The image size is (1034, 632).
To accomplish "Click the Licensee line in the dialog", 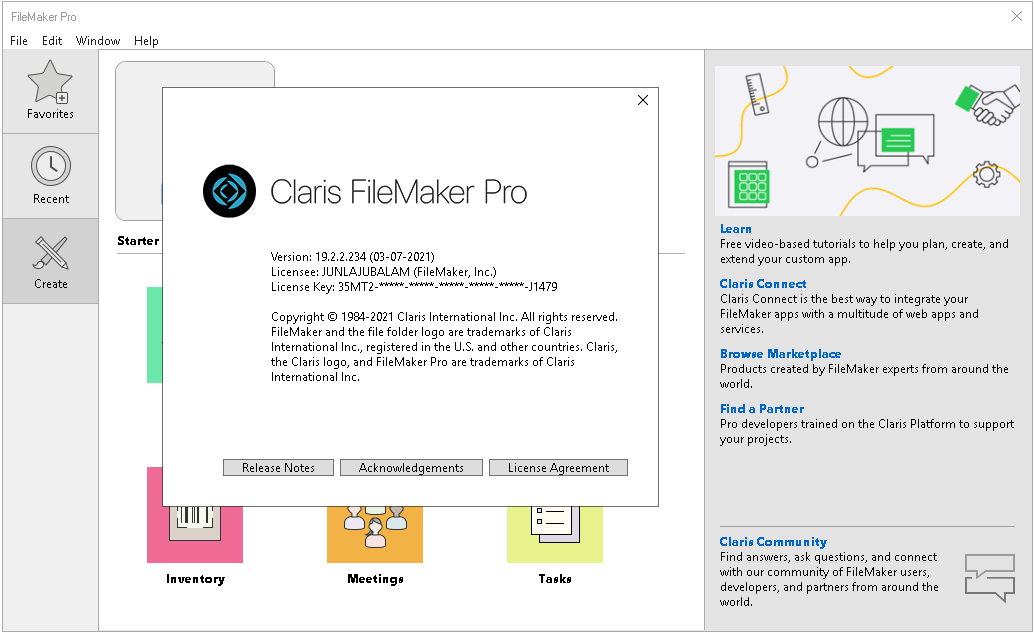I will (384, 272).
